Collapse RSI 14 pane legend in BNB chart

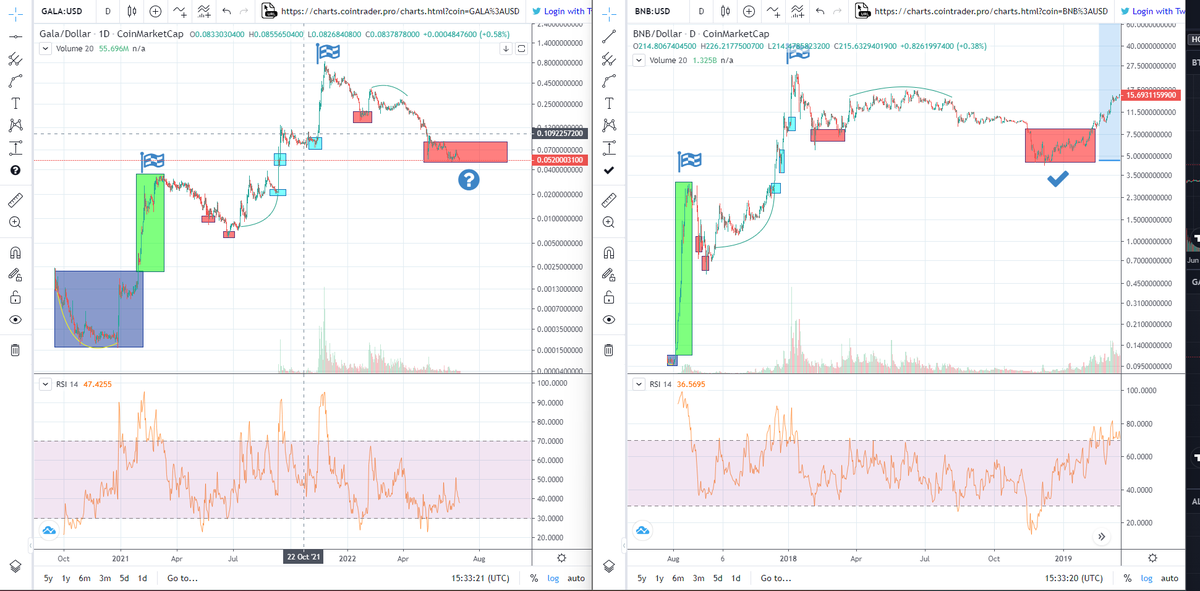[x=640, y=384]
